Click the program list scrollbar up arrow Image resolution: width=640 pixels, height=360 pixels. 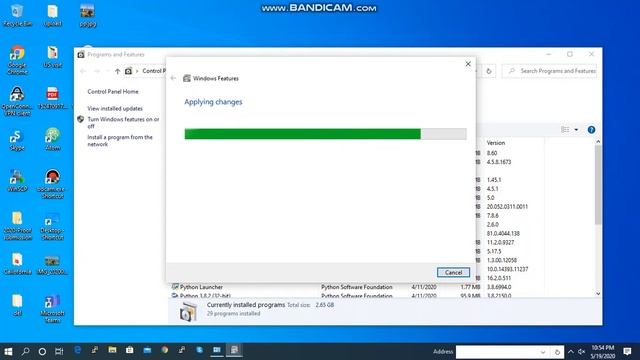click(598, 142)
